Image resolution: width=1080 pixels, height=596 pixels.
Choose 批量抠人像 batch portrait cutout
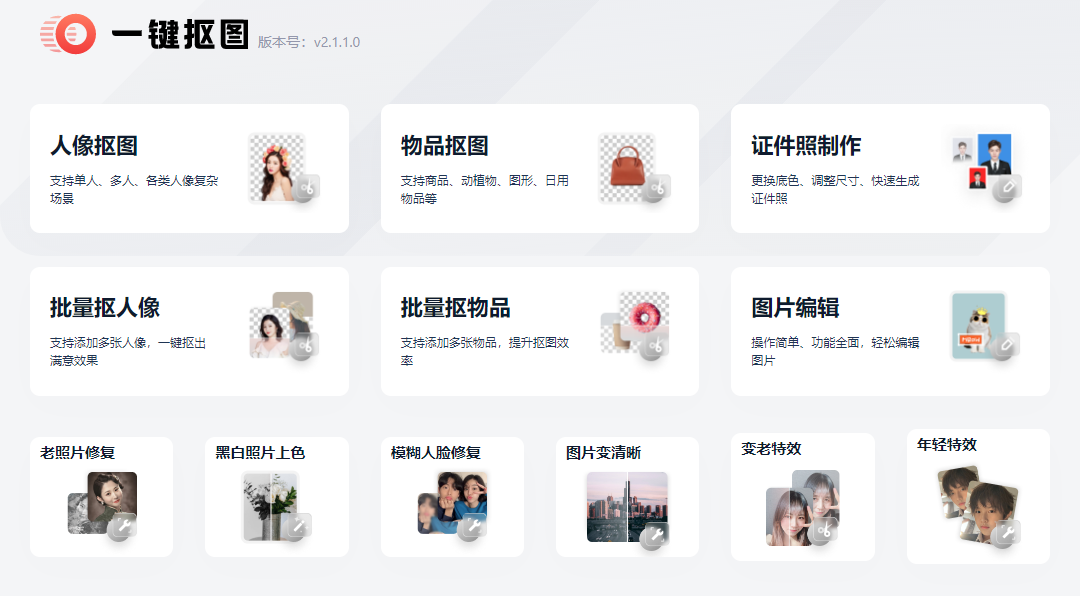(x=189, y=331)
